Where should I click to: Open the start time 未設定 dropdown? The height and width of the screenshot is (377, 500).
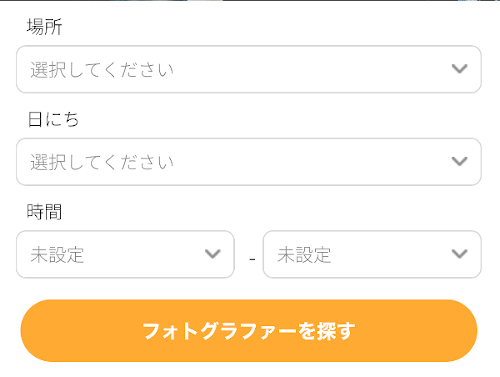point(125,254)
